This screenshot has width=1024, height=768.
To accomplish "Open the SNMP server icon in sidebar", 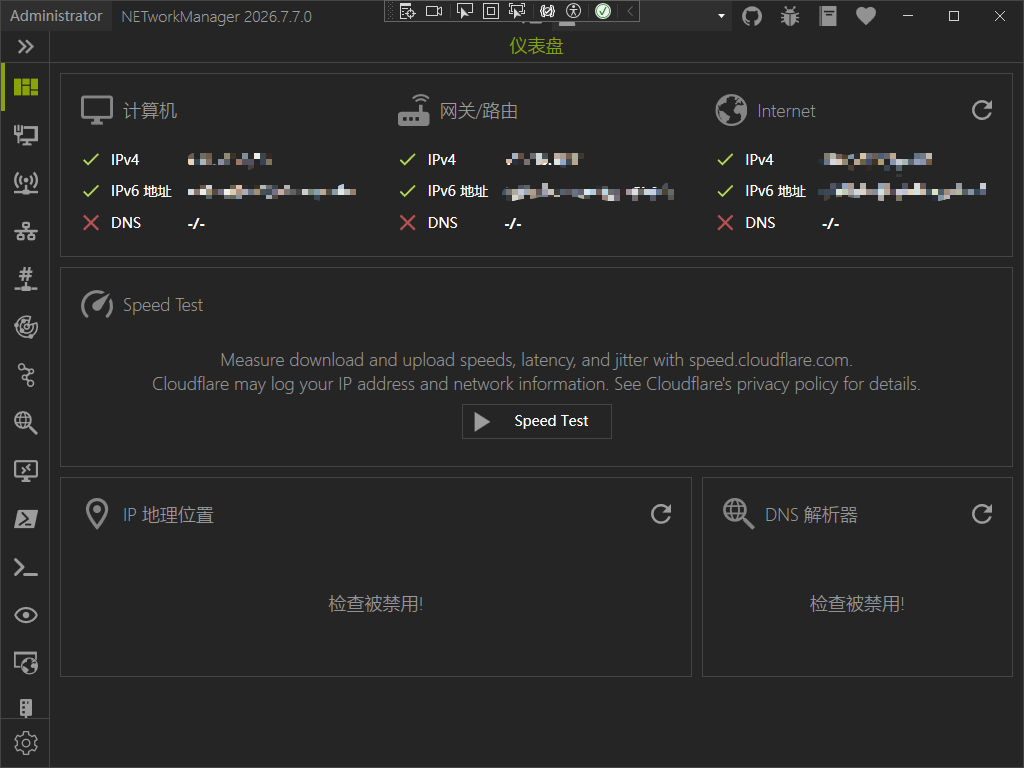I will 25,707.
